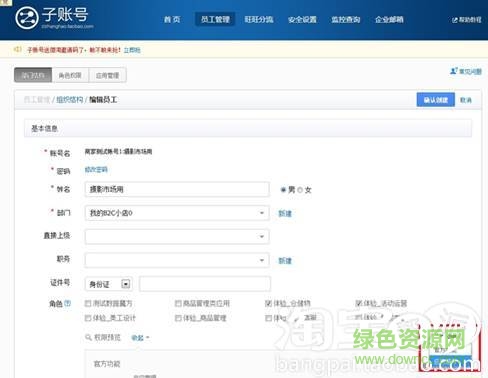The image size is (488, 378).
Task: Open the 职务 dropdown
Action: [x=177, y=260]
